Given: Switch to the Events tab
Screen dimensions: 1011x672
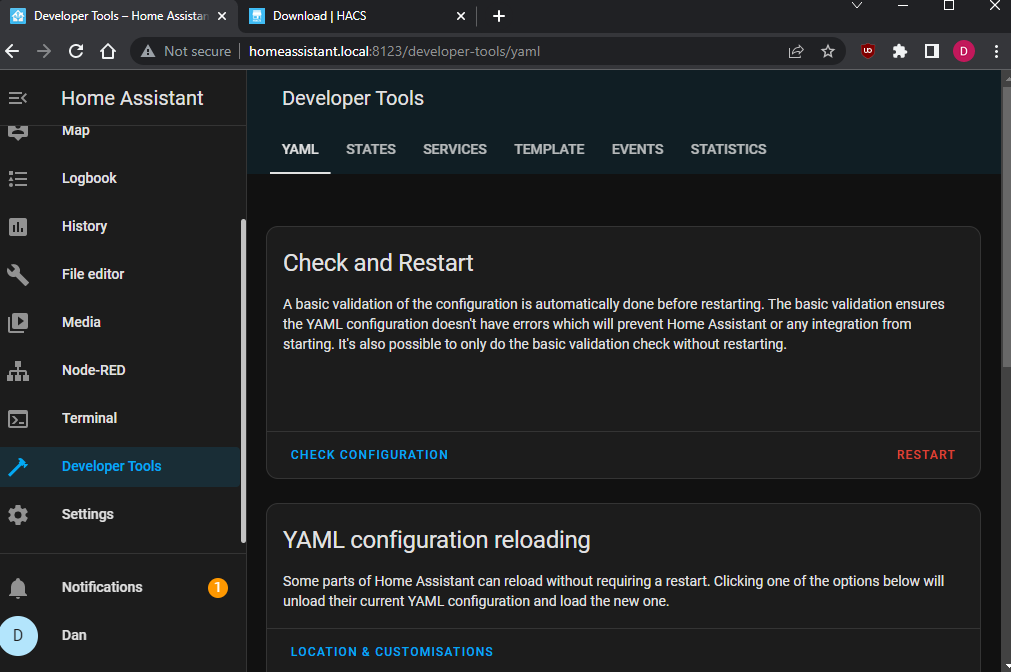Looking at the screenshot, I should (637, 150).
